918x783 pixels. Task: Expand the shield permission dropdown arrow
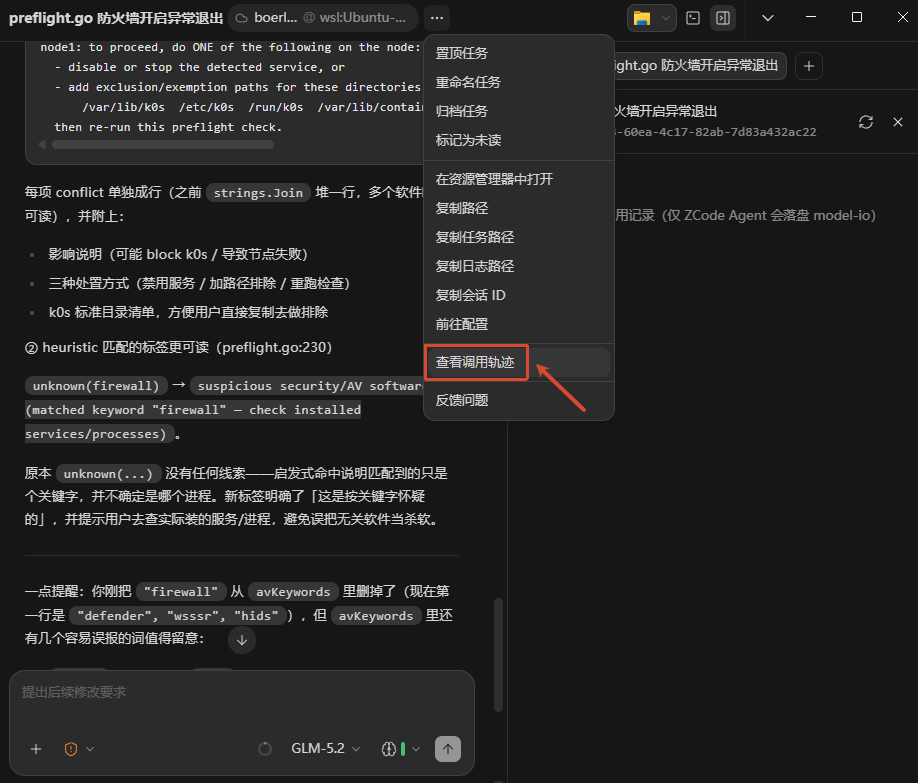(90, 749)
